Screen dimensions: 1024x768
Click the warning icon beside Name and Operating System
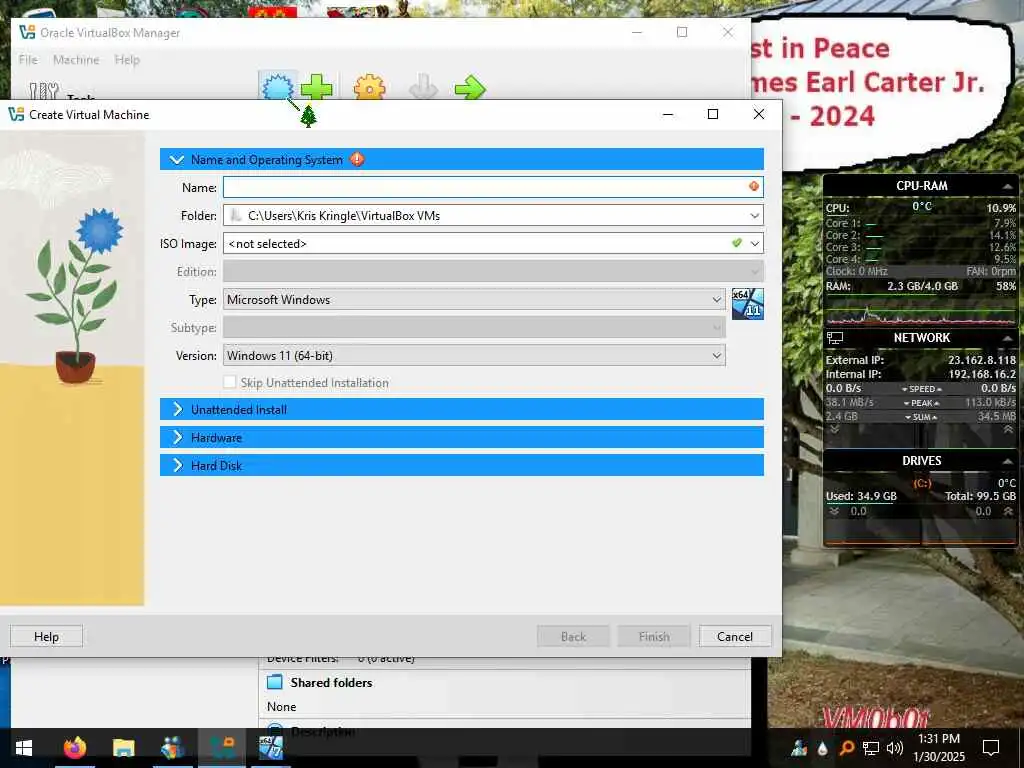(357, 159)
